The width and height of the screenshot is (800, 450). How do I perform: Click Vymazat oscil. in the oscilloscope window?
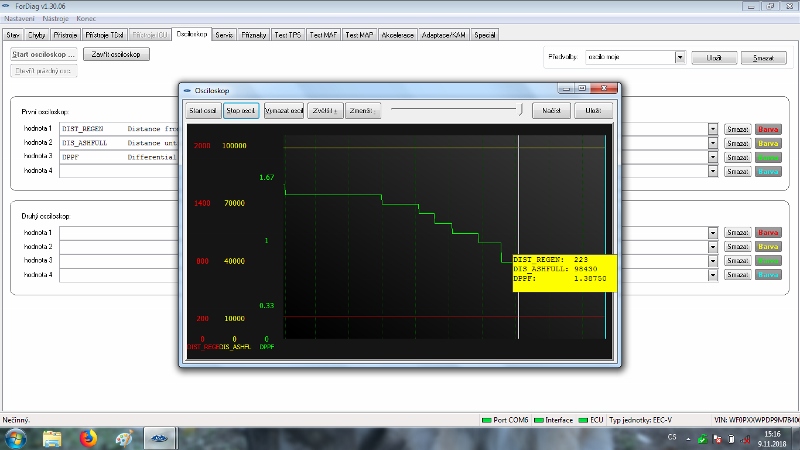(283, 110)
